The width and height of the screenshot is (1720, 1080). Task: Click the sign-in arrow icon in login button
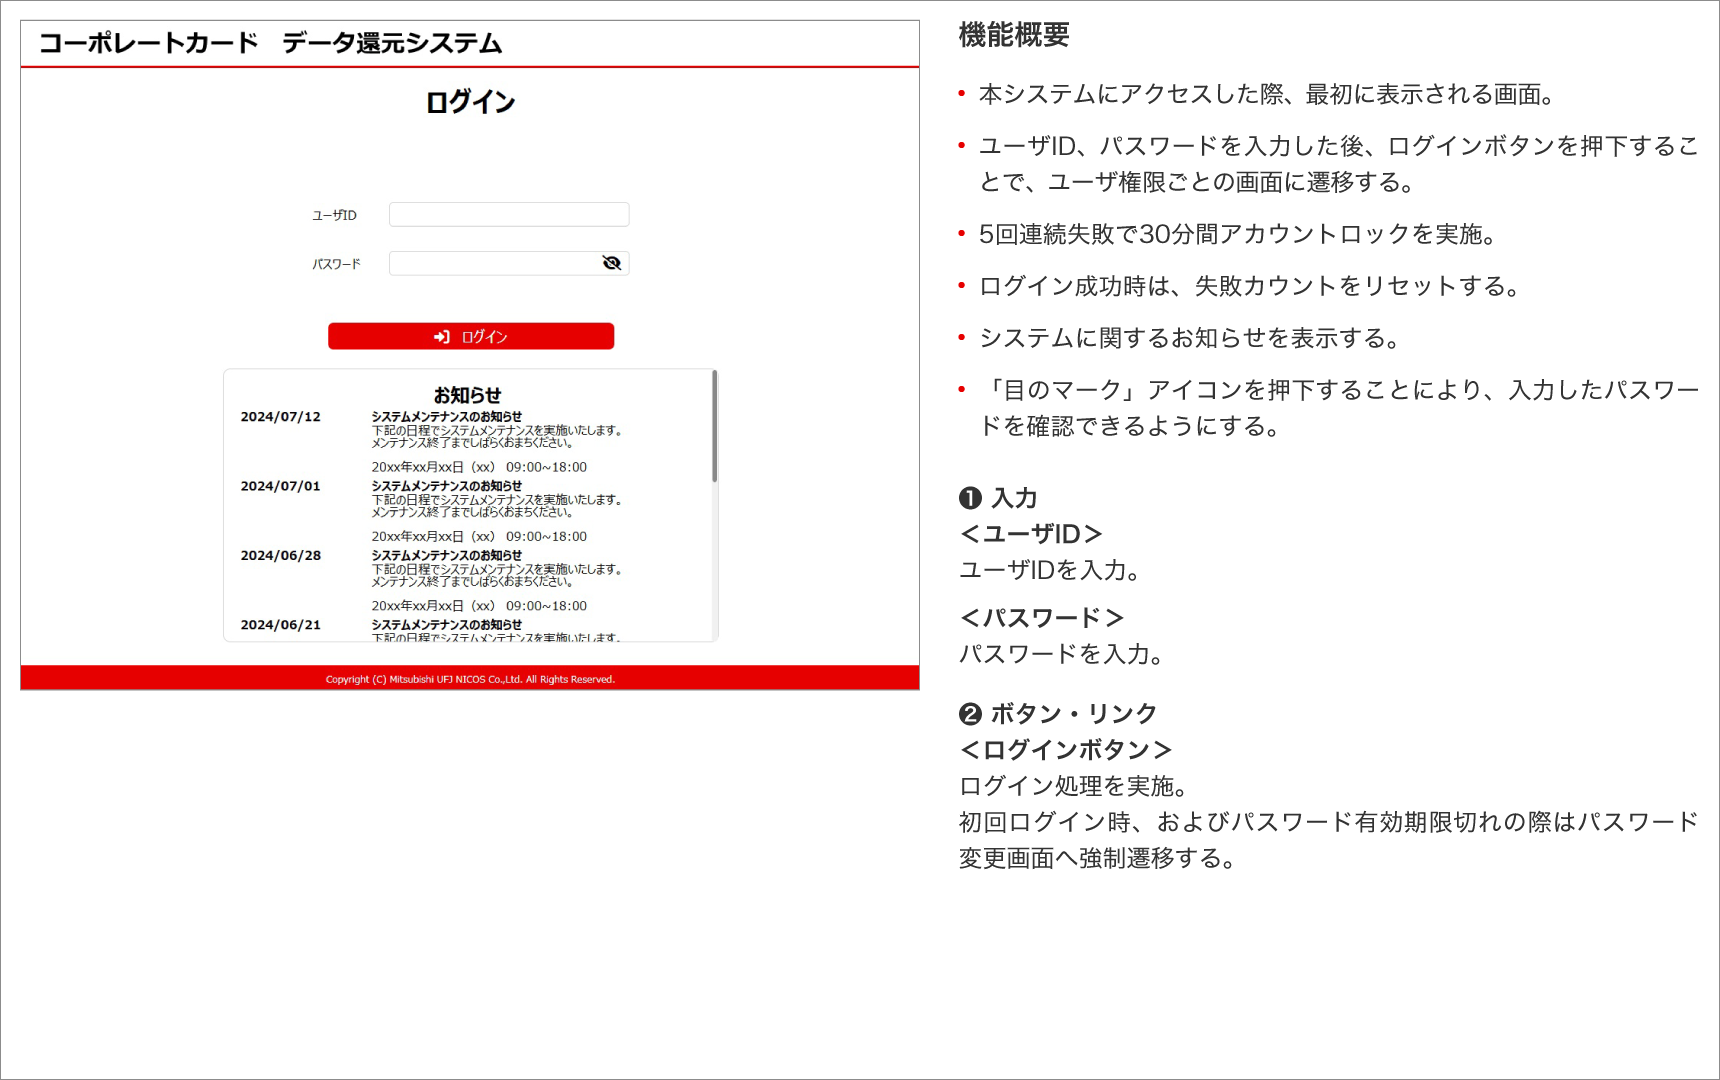click(x=441, y=337)
